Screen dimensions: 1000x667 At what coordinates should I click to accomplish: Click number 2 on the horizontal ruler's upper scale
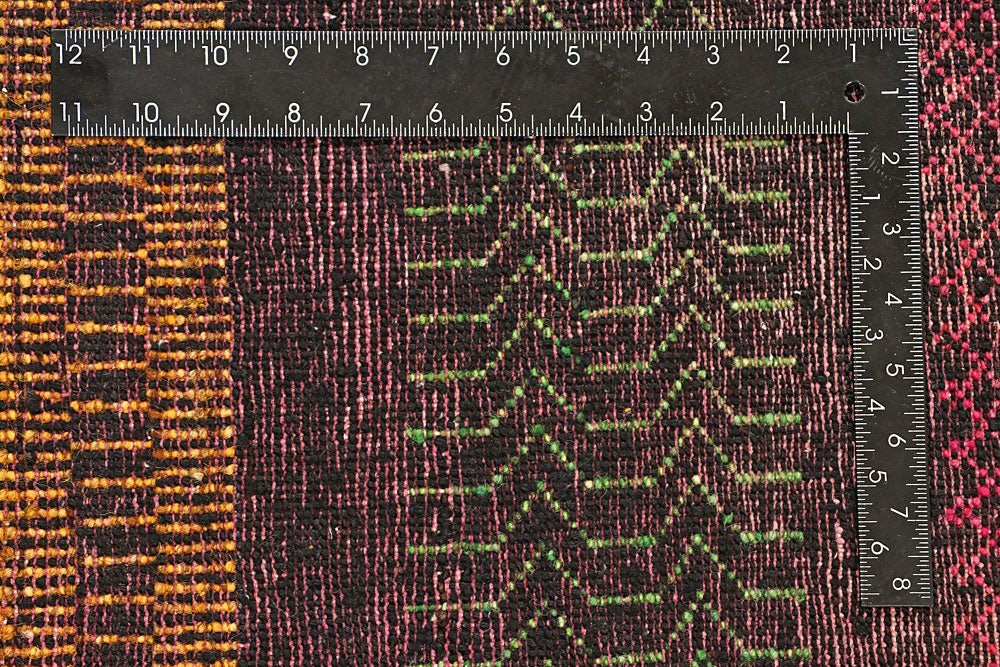click(782, 56)
